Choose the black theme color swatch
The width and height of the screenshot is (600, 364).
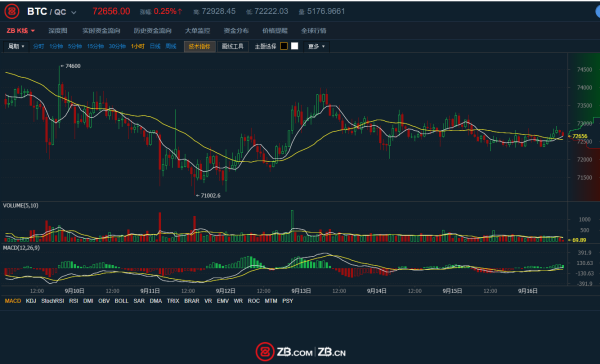pyautogui.click(x=284, y=46)
